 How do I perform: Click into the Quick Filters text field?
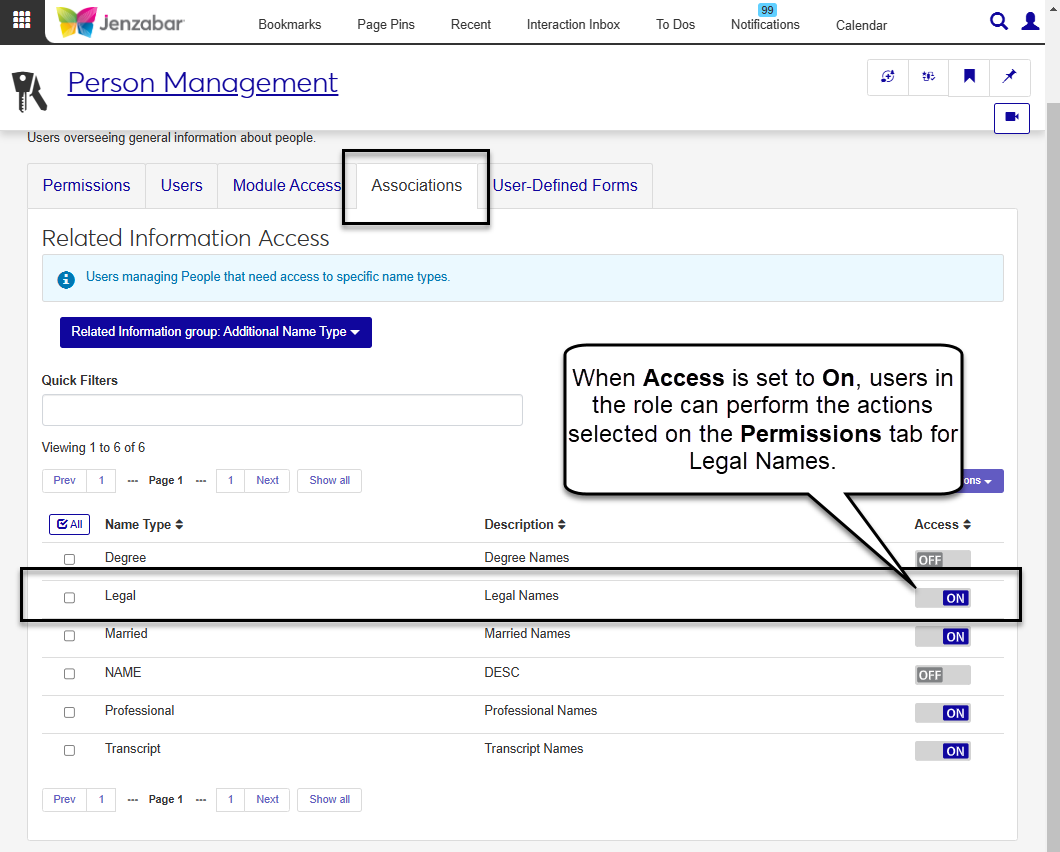pyautogui.click(x=282, y=410)
